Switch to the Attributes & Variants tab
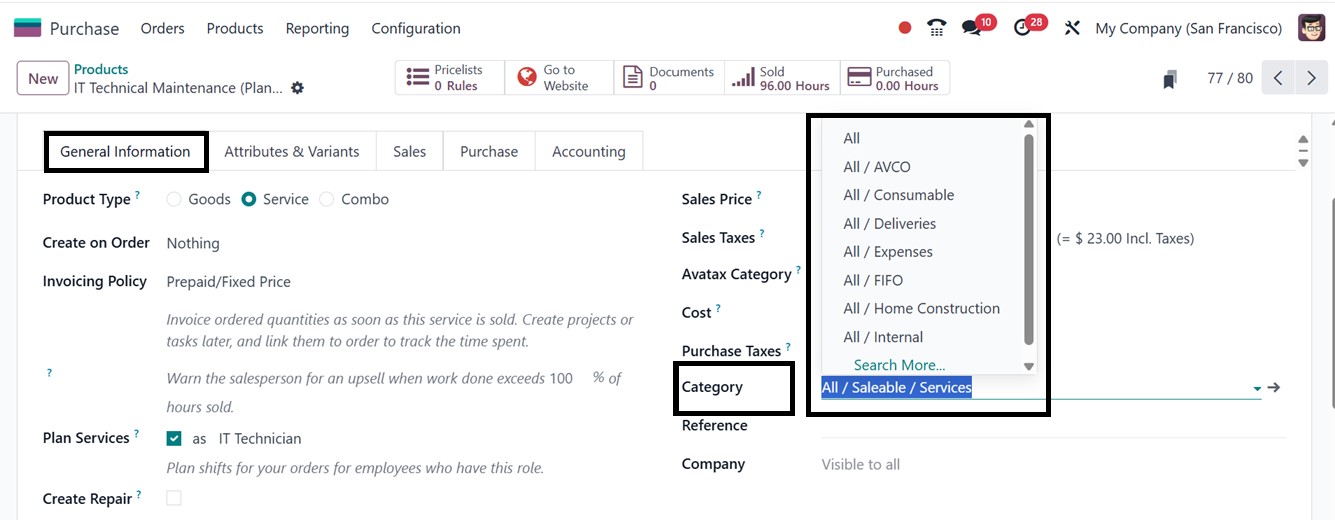1335x520 pixels. click(291, 152)
